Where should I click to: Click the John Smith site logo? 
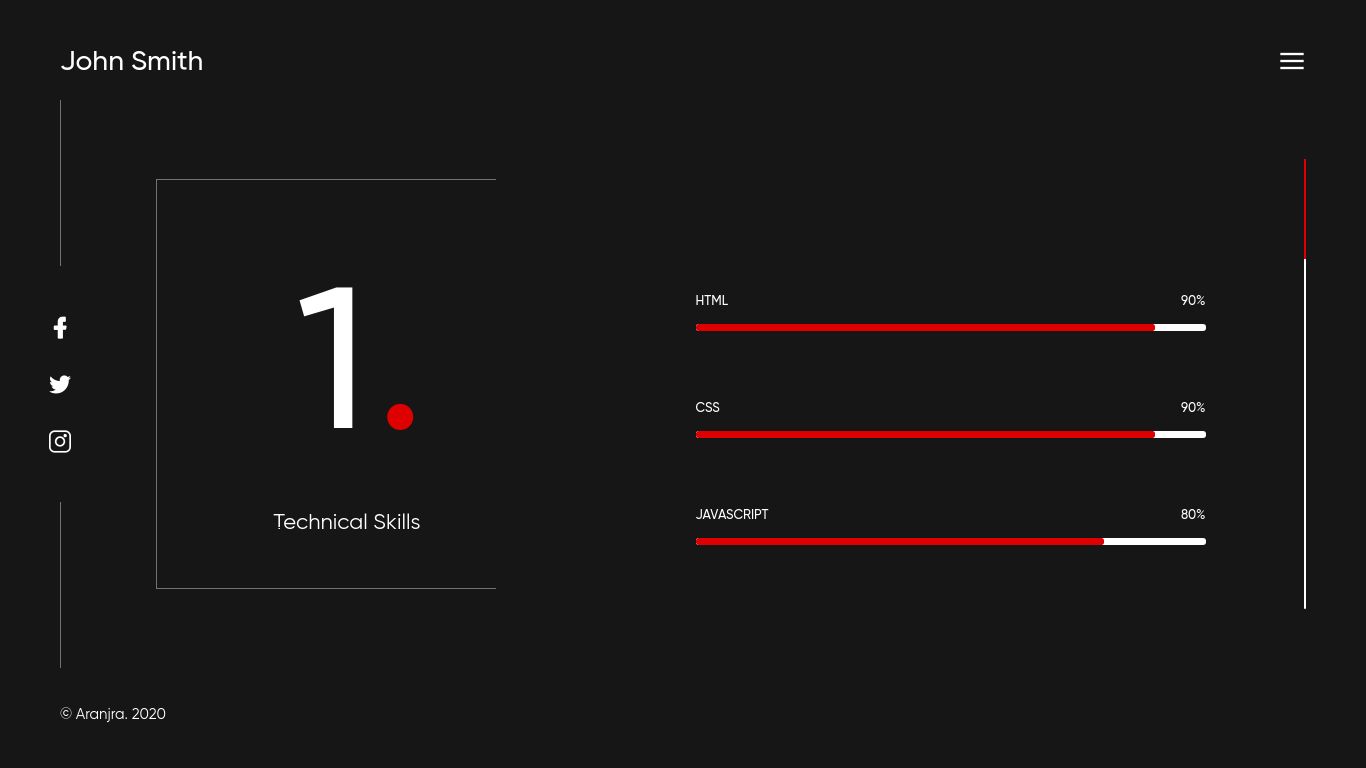coord(132,61)
